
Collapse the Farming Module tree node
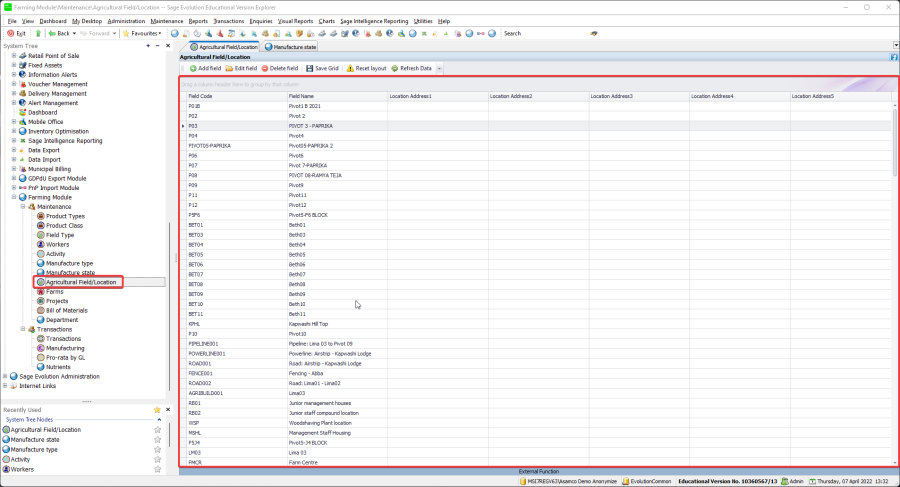click(14, 197)
